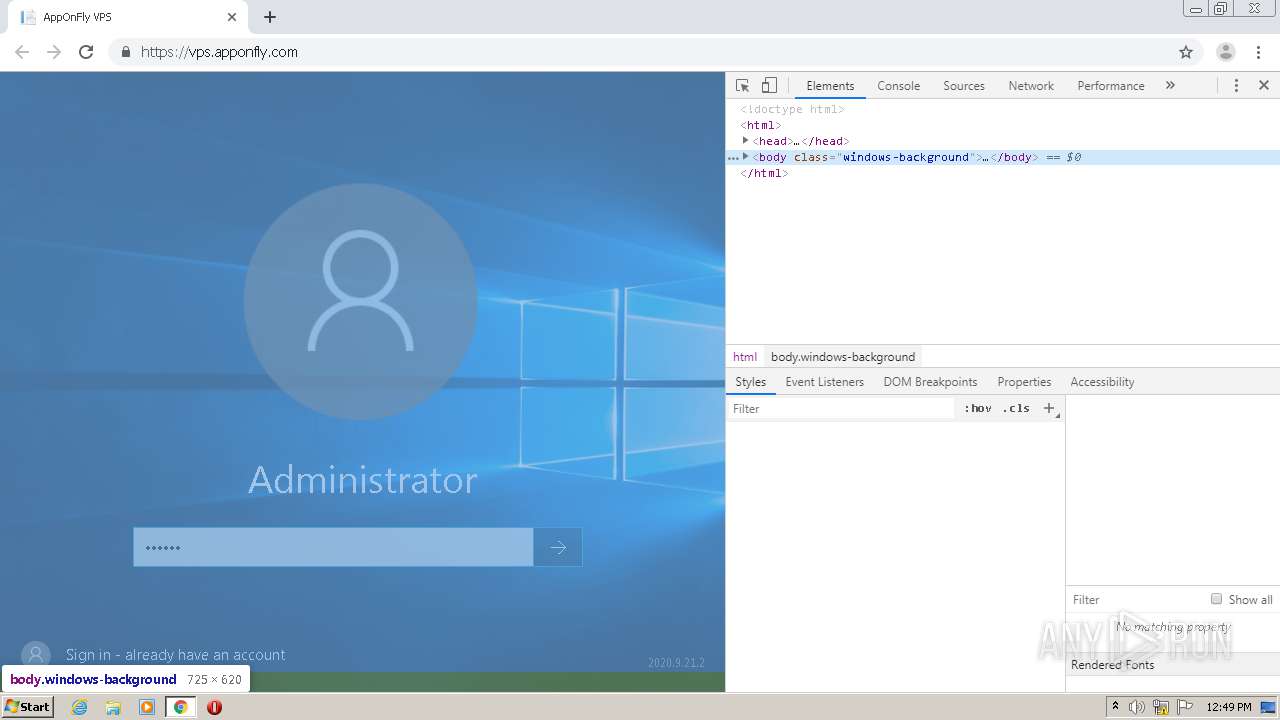Image resolution: width=1280 pixels, height=720 pixels.
Task: Open the DOM Breakpoints sub-tab
Action: click(x=930, y=382)
